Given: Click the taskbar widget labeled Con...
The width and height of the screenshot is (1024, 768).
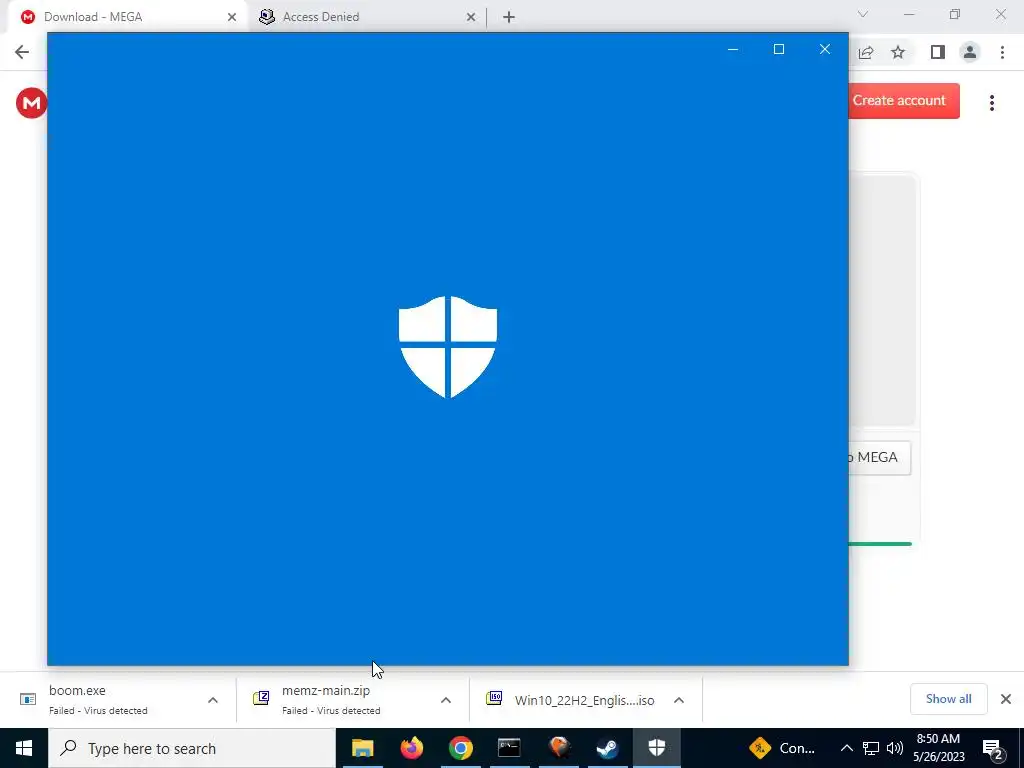Looking at the screenshot, I should [783, 748].
